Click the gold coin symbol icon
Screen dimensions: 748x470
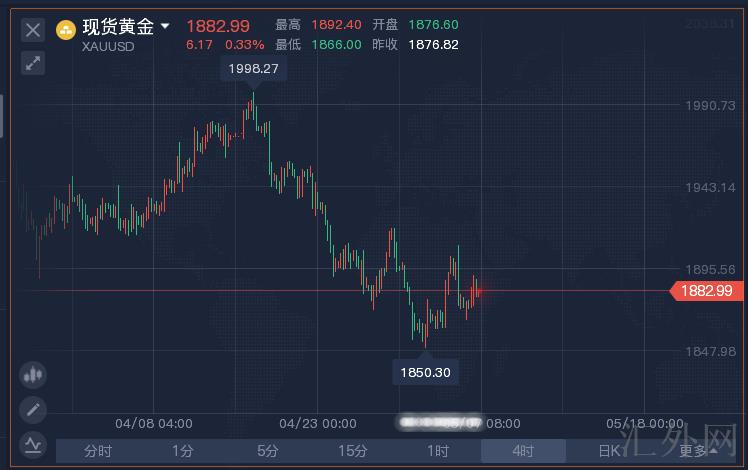[66, 29]
